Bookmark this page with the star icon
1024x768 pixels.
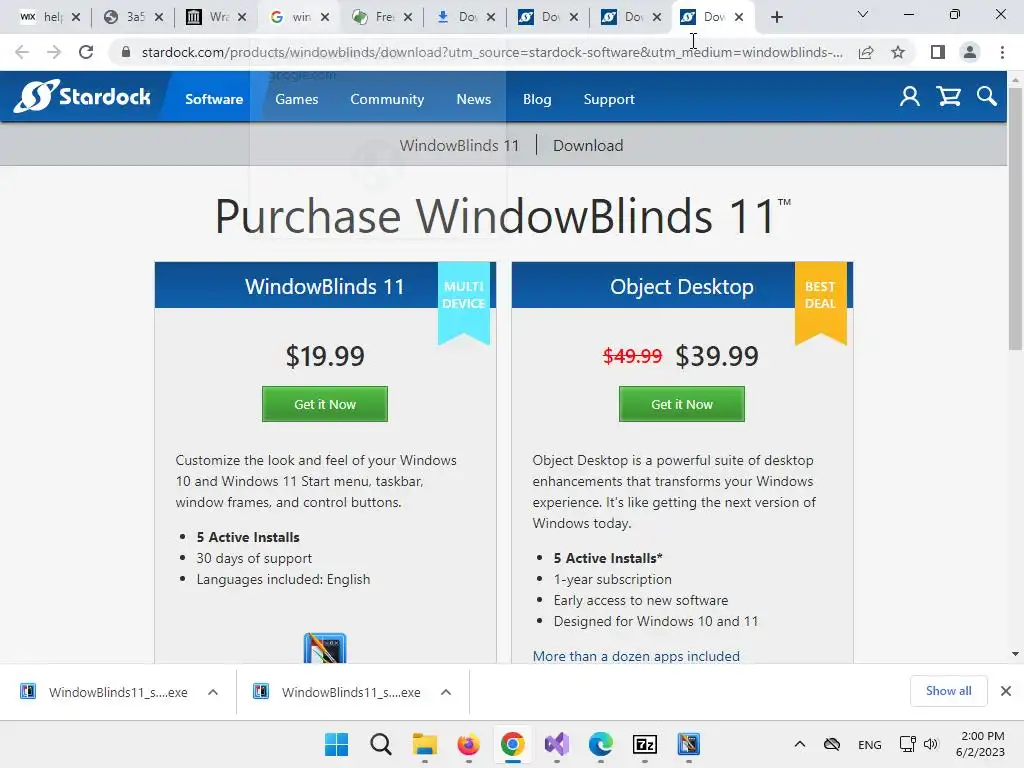(x=898, y=52)
